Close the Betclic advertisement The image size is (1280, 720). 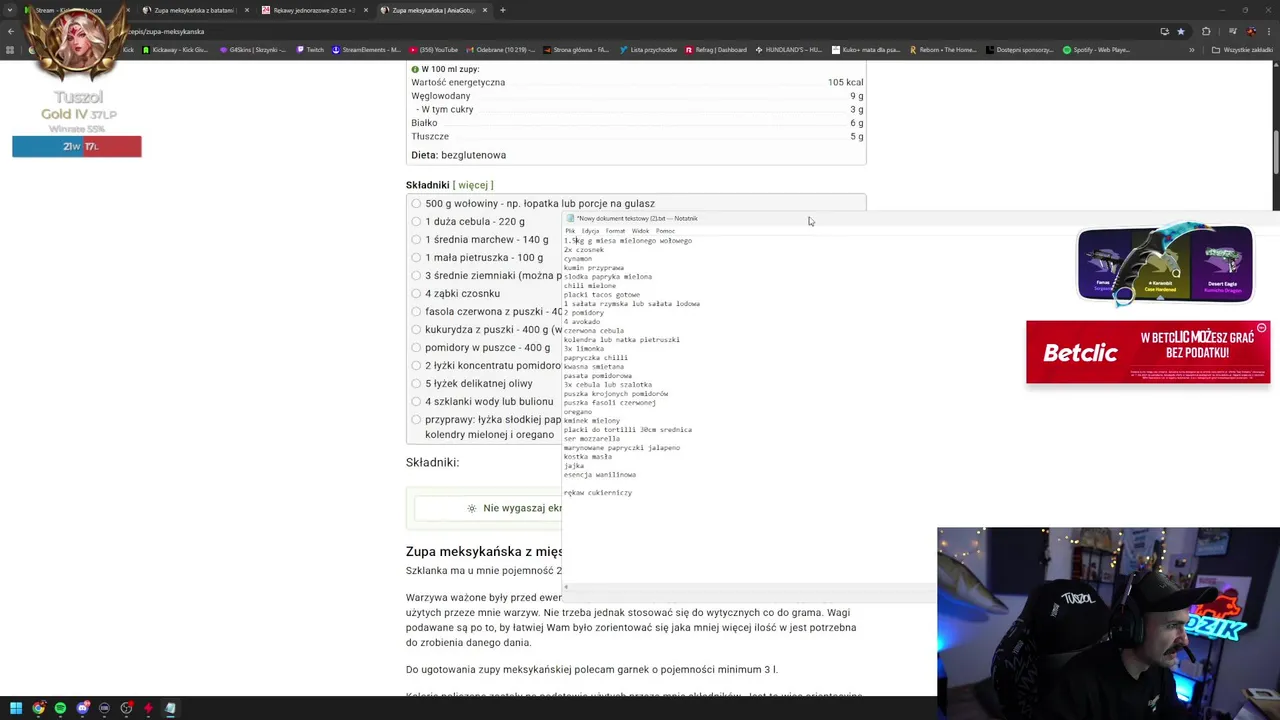coord(1261,328)
